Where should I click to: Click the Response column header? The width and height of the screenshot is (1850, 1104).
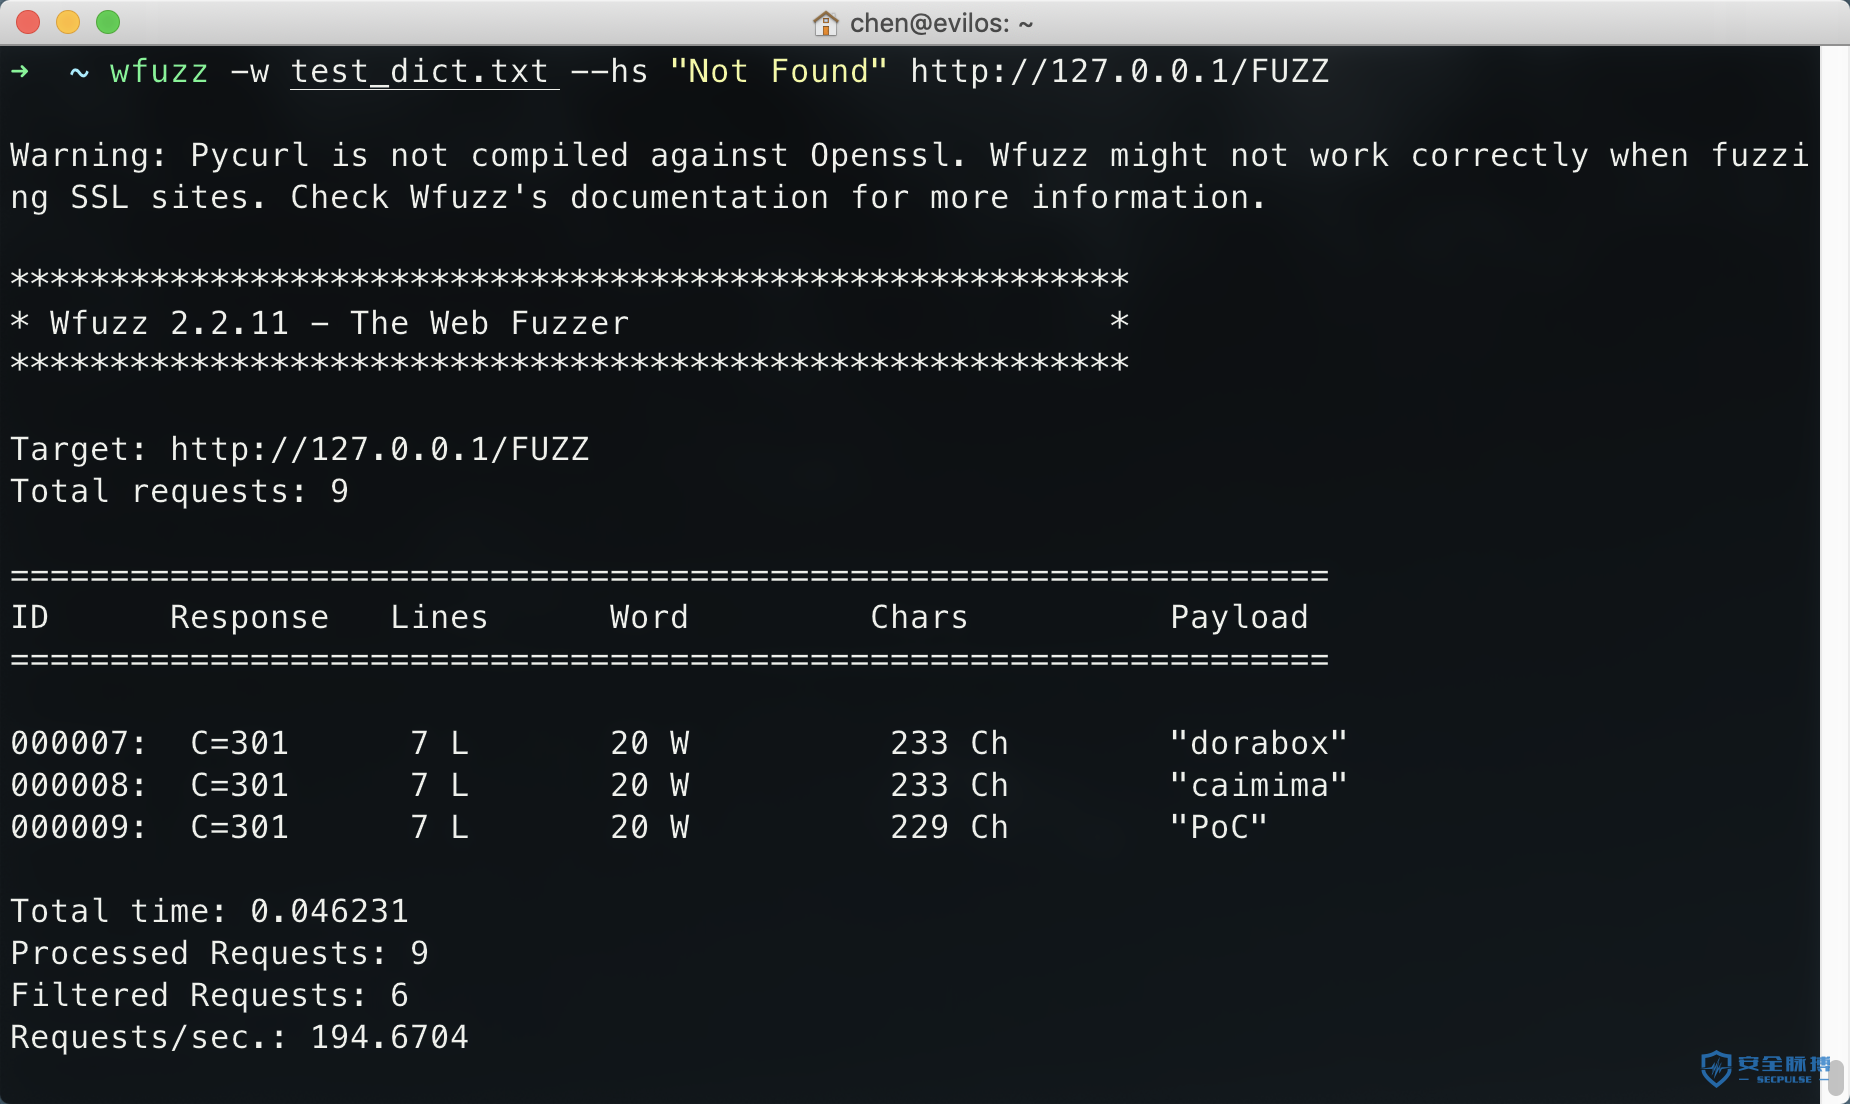click(x=249, y=617)
